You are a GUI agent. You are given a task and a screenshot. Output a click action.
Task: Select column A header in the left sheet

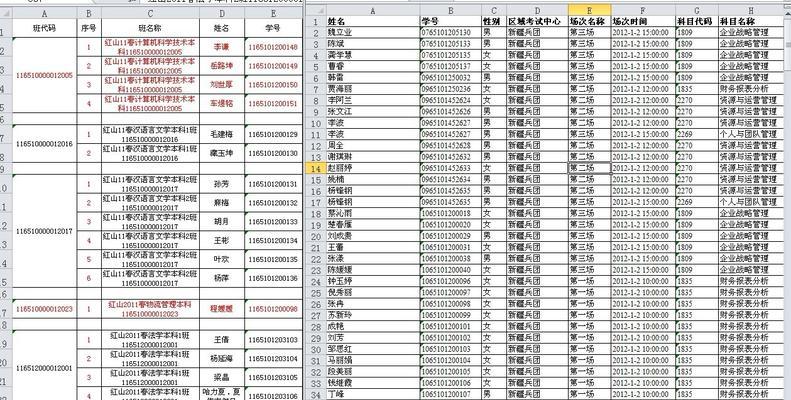tap(44, 14)
